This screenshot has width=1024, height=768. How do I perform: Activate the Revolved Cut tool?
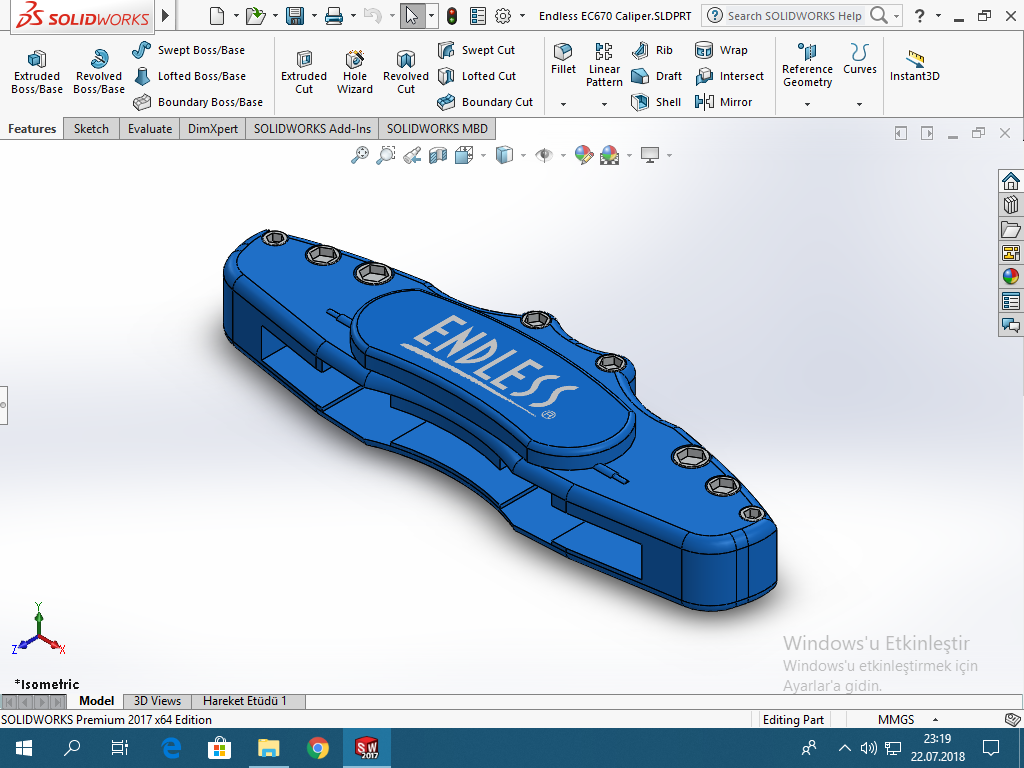coord(406,72)
